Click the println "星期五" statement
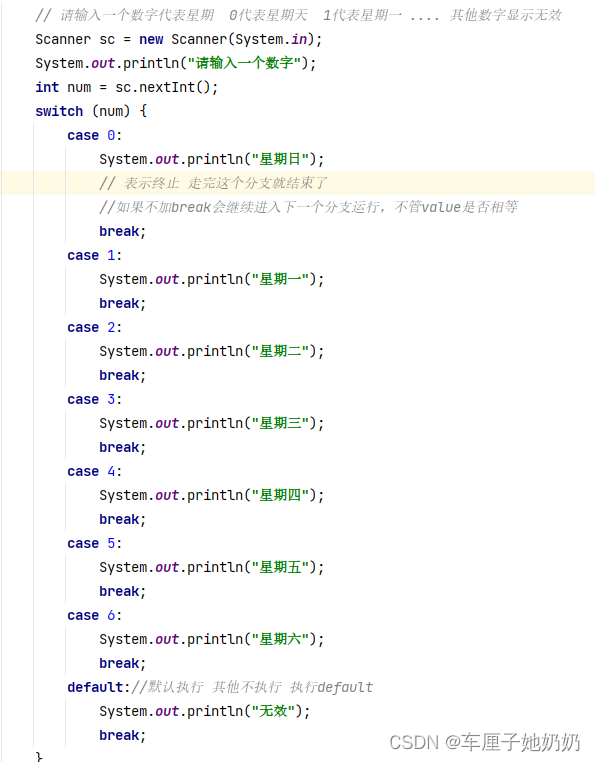 [211, 567]
